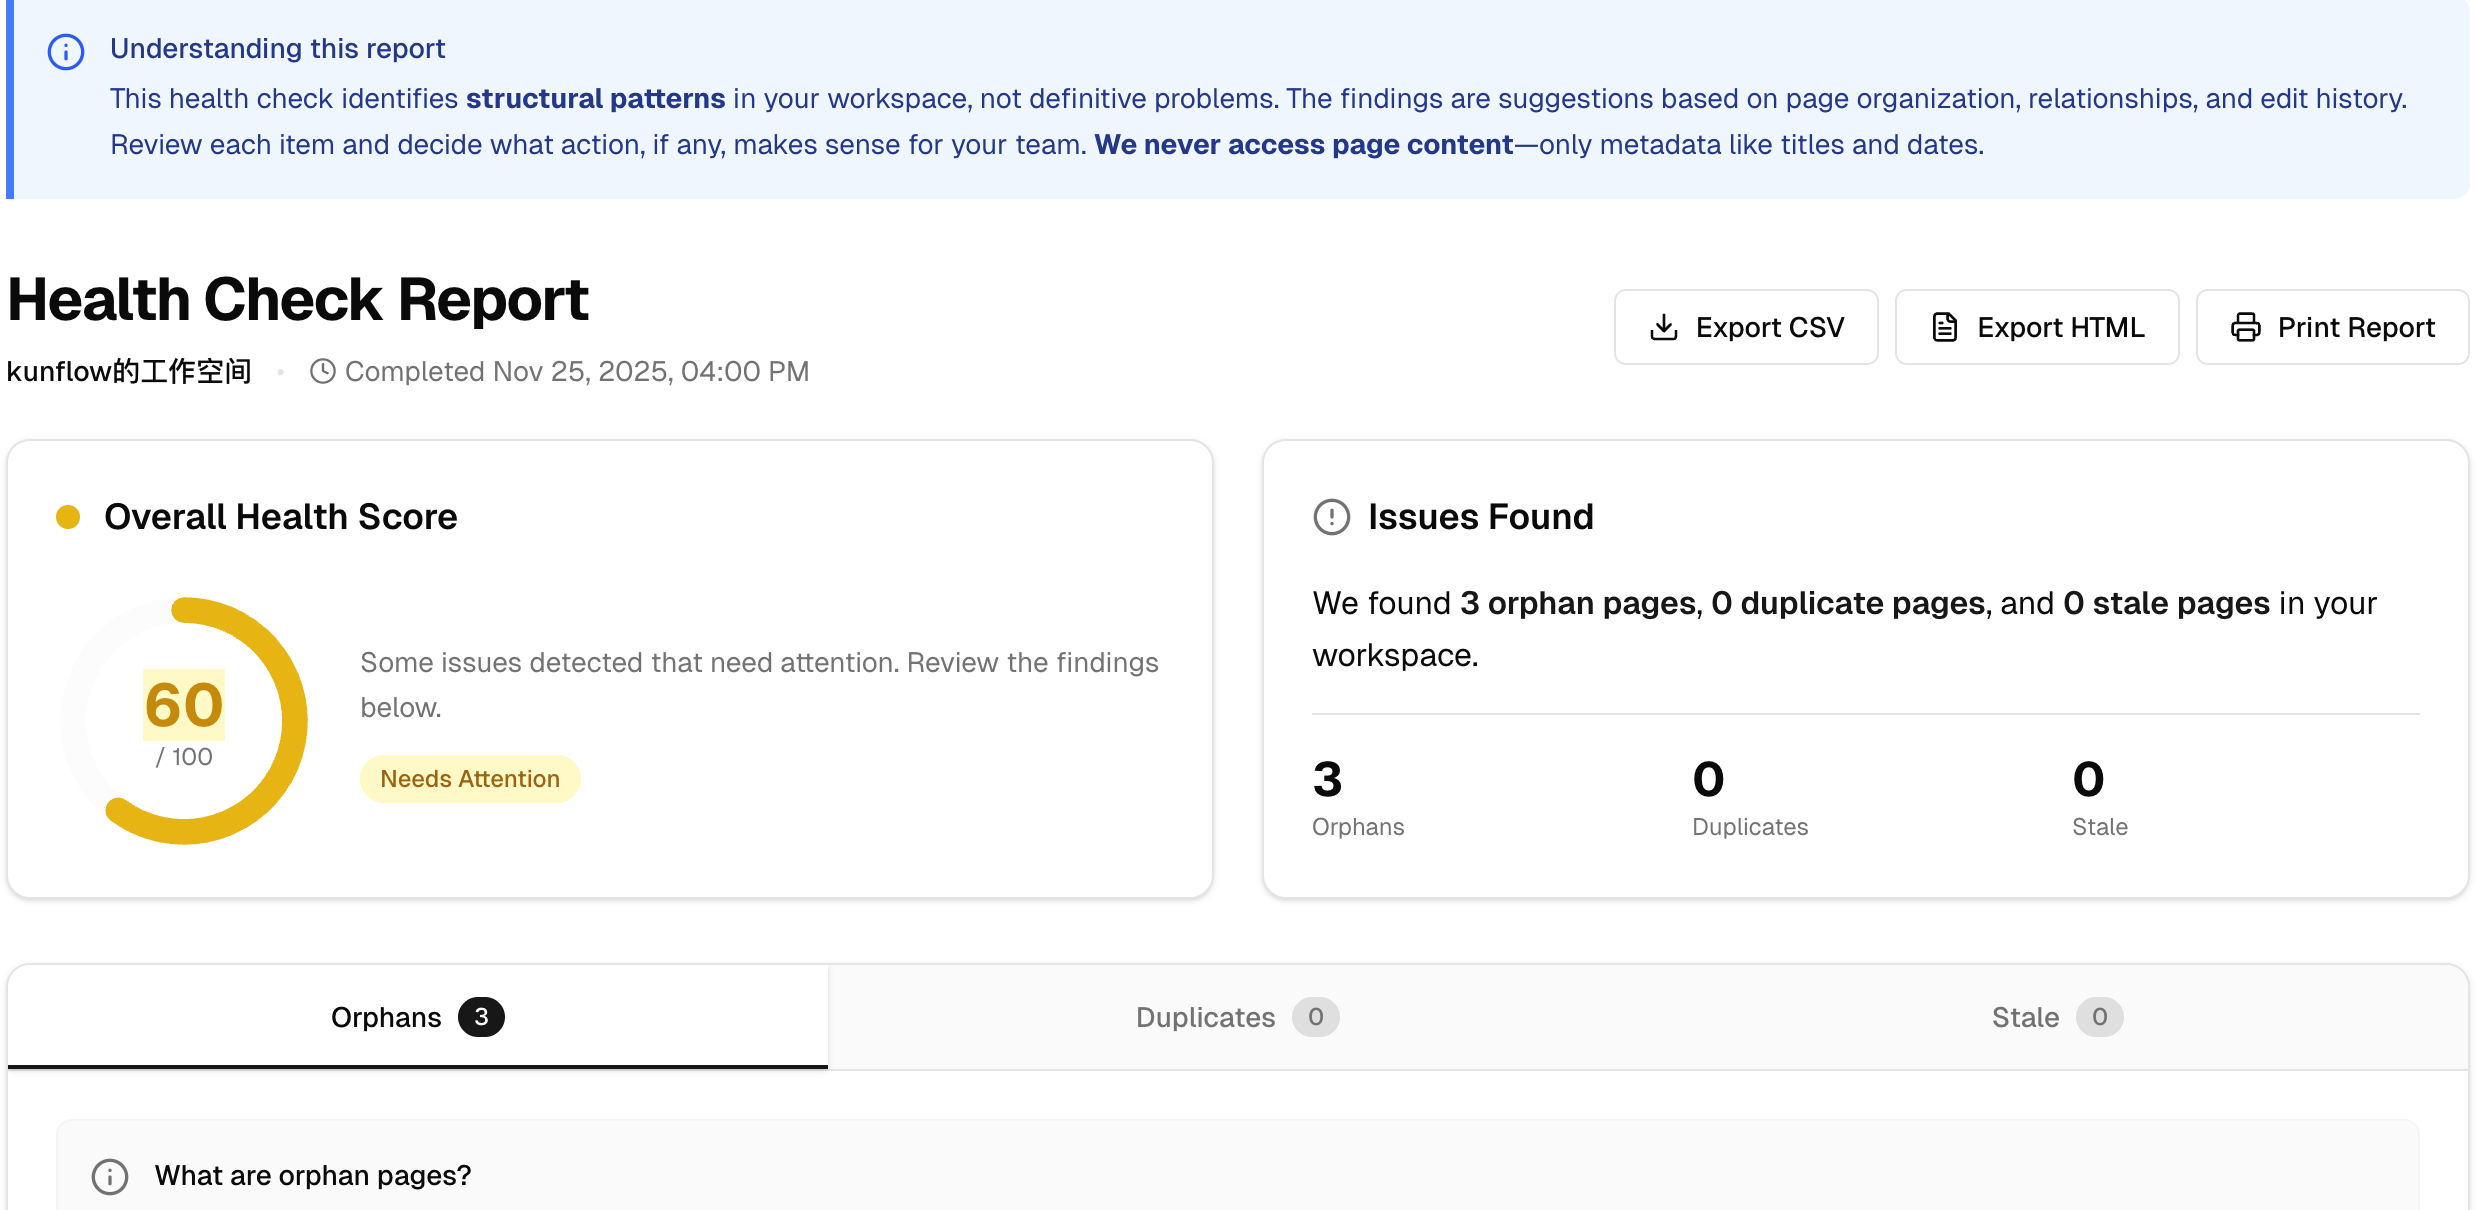Switch to the Duplicates tab
Screen dimensions: 2476x1210
point(1235,1017)
